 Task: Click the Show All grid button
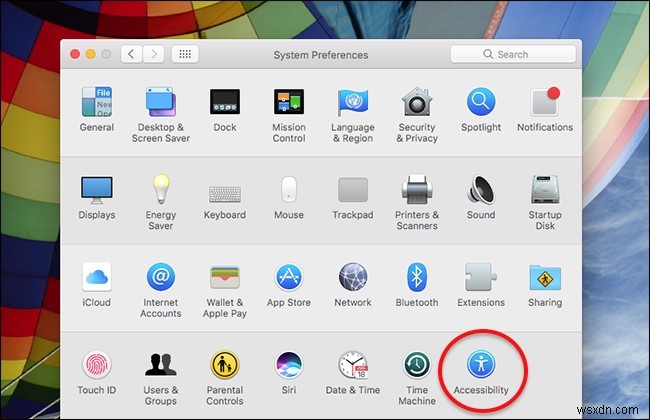(x=185, y=54)
